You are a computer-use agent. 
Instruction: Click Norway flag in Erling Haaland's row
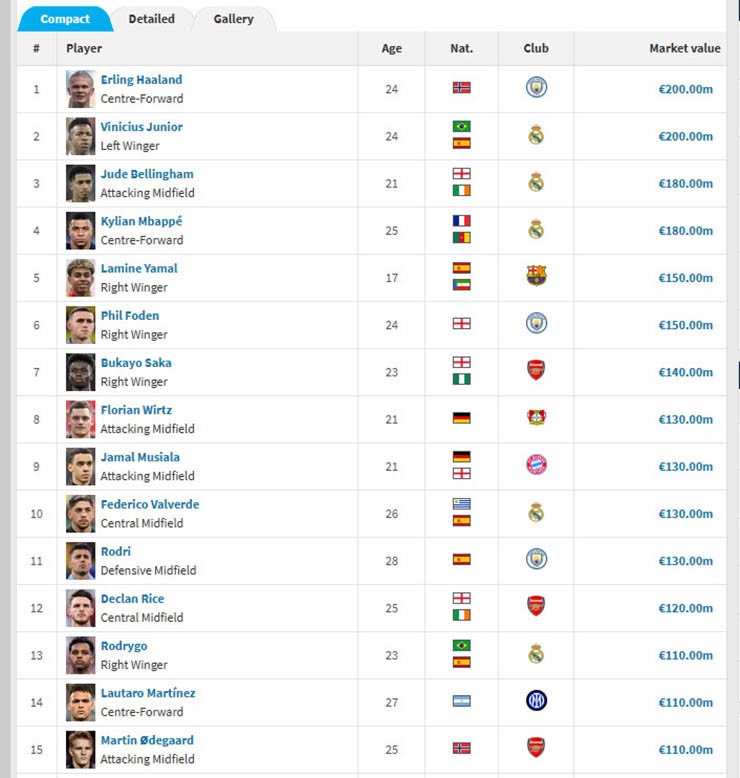[461, 88]
